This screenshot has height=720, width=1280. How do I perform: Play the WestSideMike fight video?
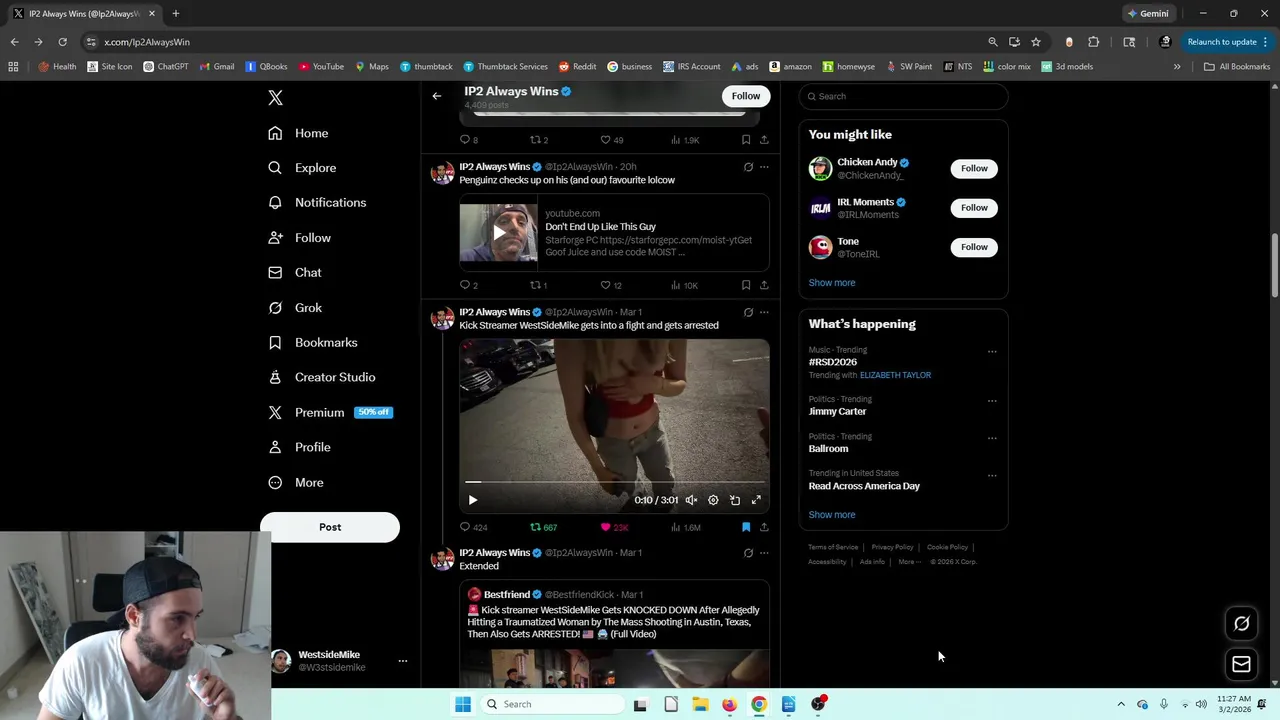(x=473, y=500)
